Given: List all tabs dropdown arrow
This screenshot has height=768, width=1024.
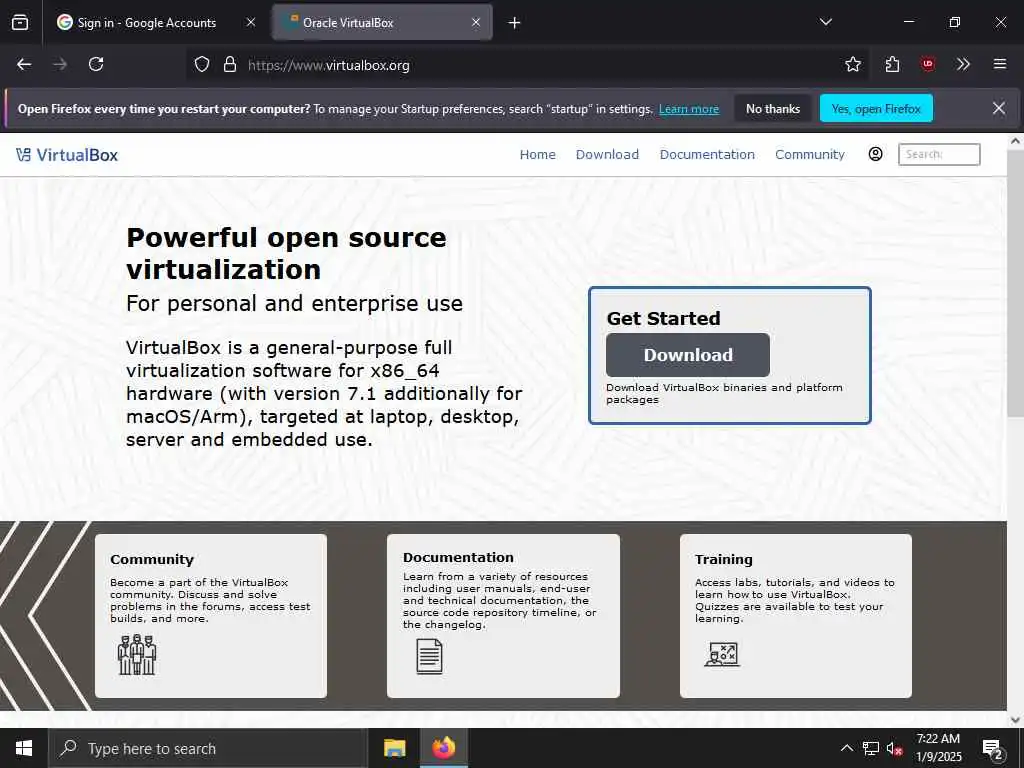Looking at the screenshot, I should click(825, 22).
